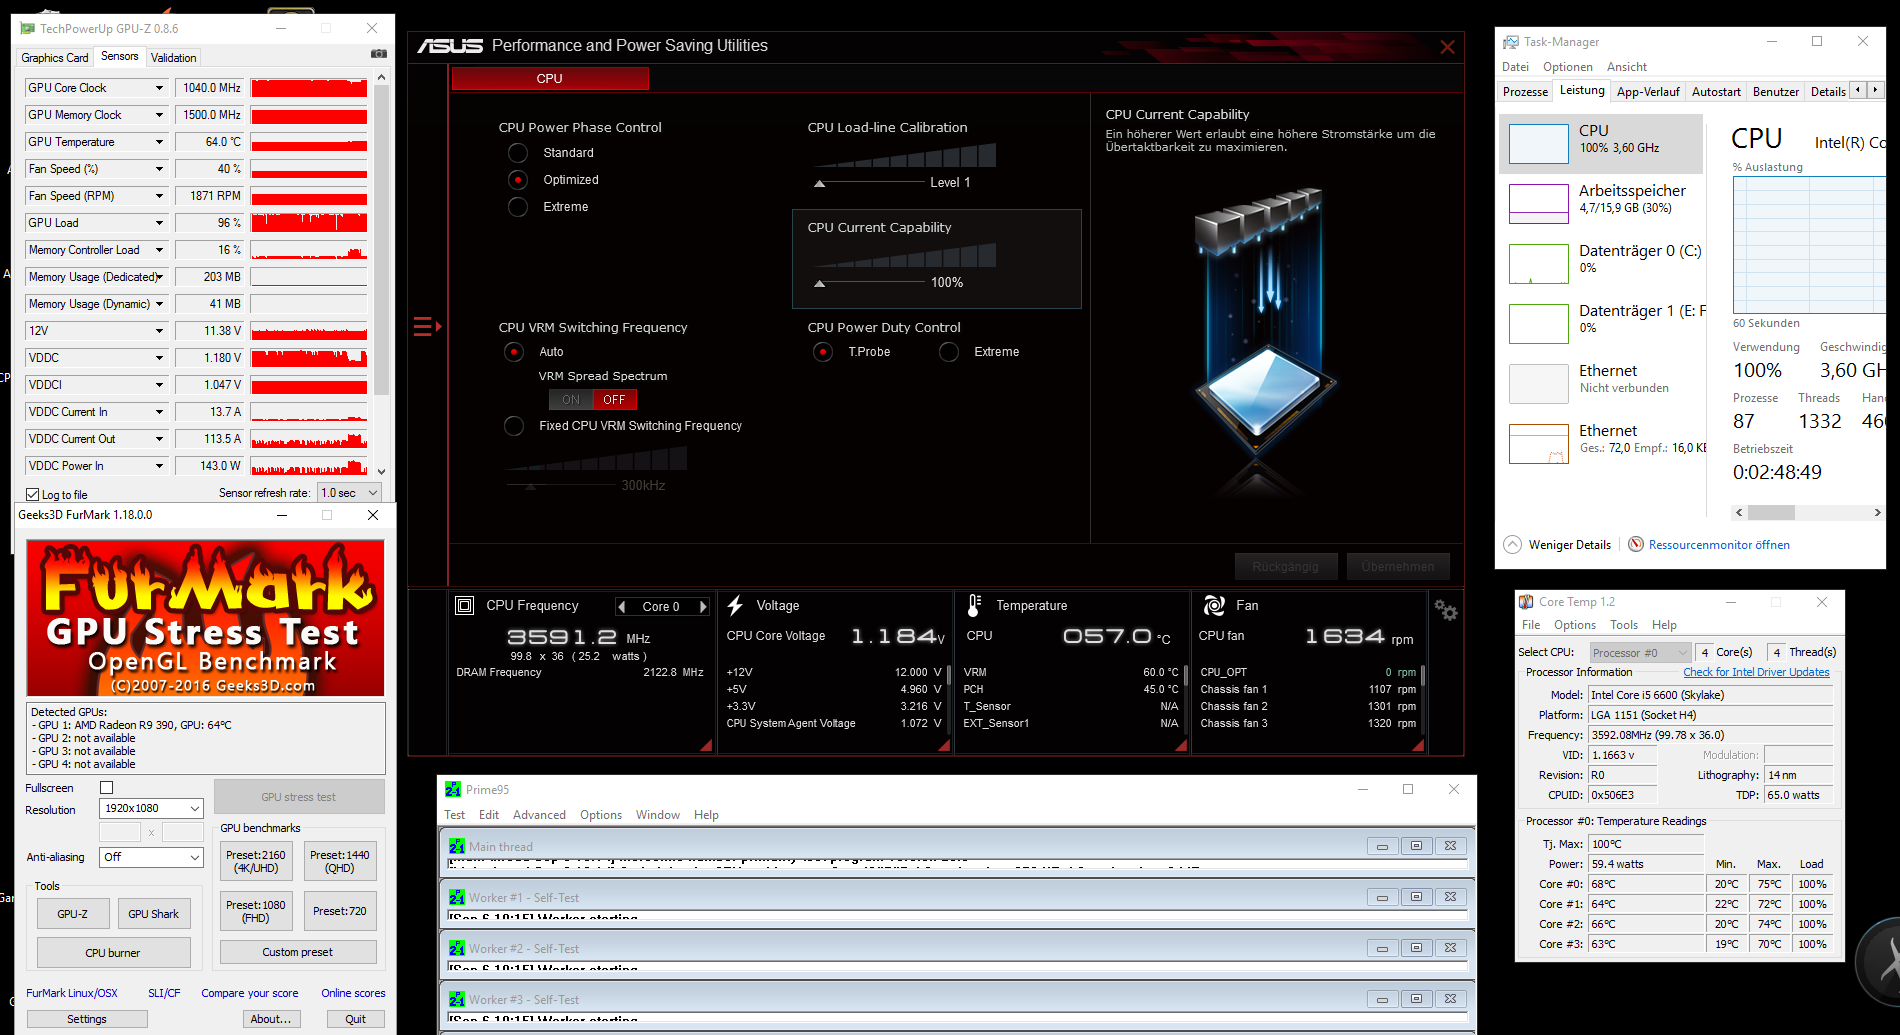
Task: Open the FurMark Online scores link
Action: click(353, 993)
